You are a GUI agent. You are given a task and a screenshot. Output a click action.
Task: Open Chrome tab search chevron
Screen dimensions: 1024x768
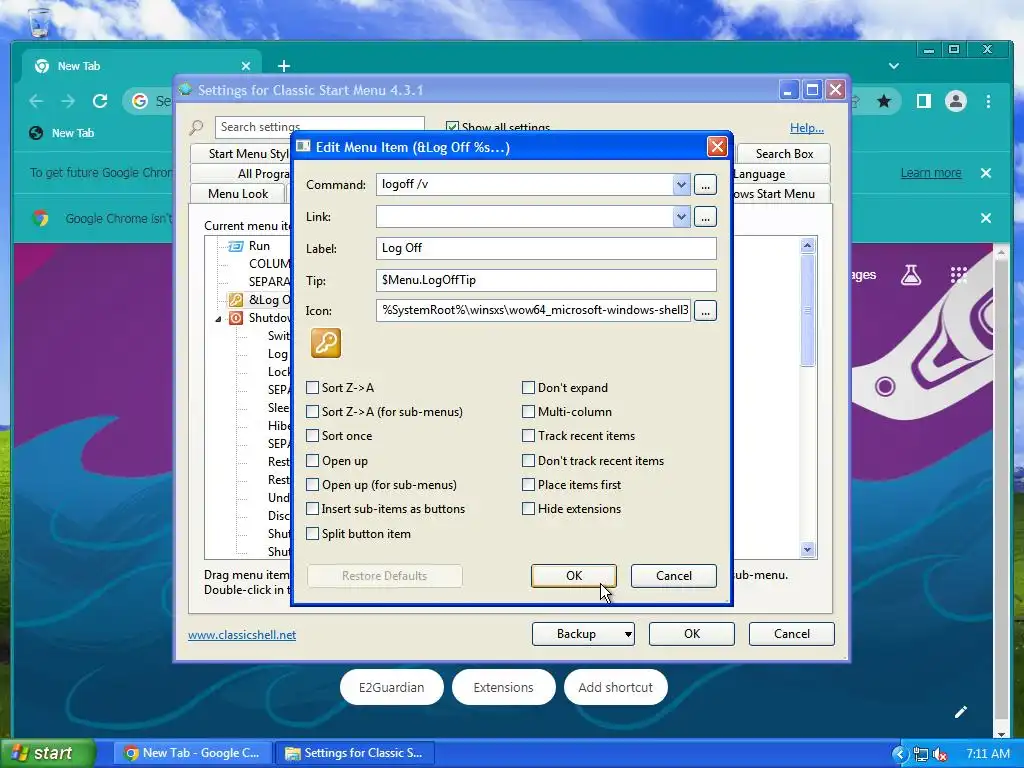click(894, 66)
